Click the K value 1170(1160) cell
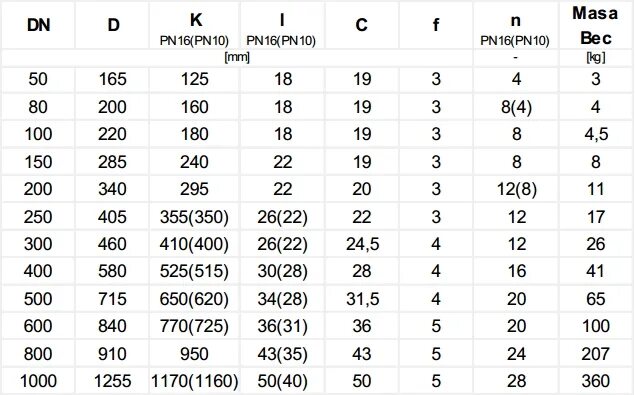The width and height of the screenshot is (635, 395). tap(195, 381)
